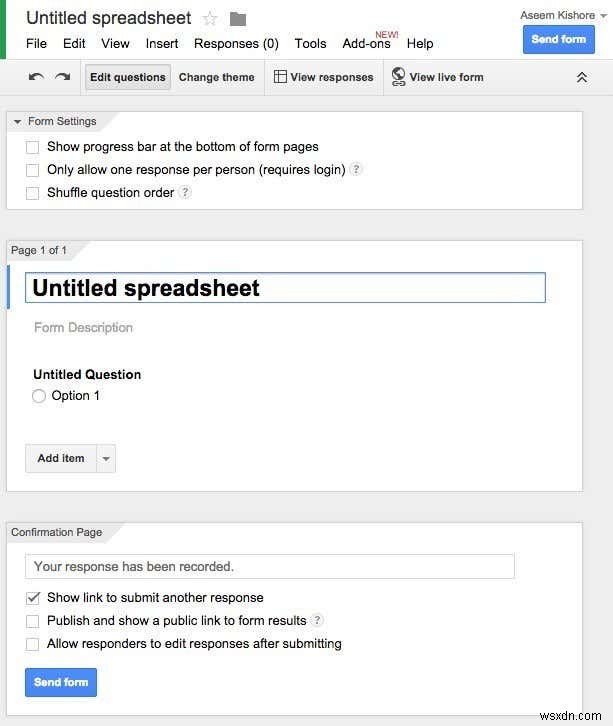Click help icon next to Shuffle question order
This screenshot has height=726, width=613.
tap(185, 193)
